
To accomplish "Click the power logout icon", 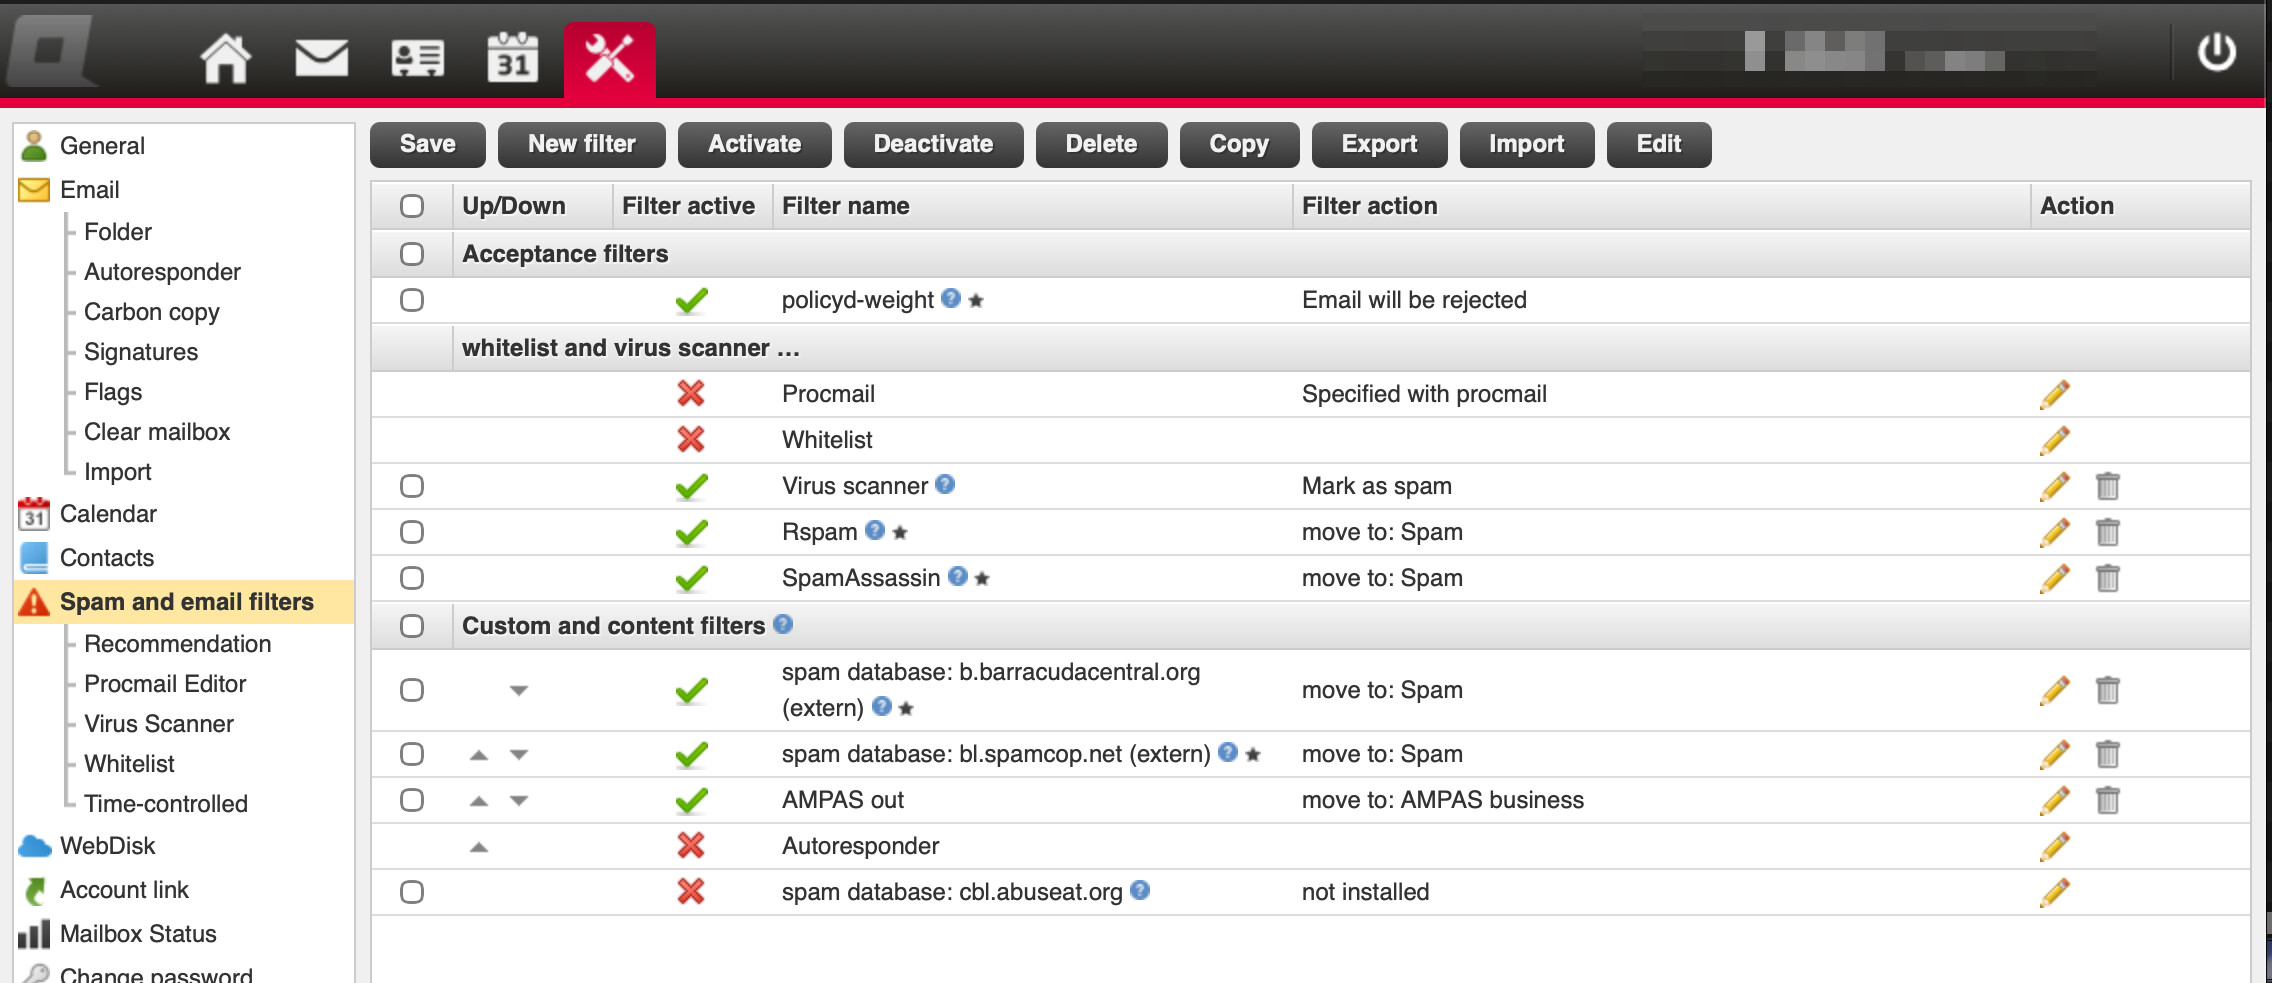I will 2216,52.
